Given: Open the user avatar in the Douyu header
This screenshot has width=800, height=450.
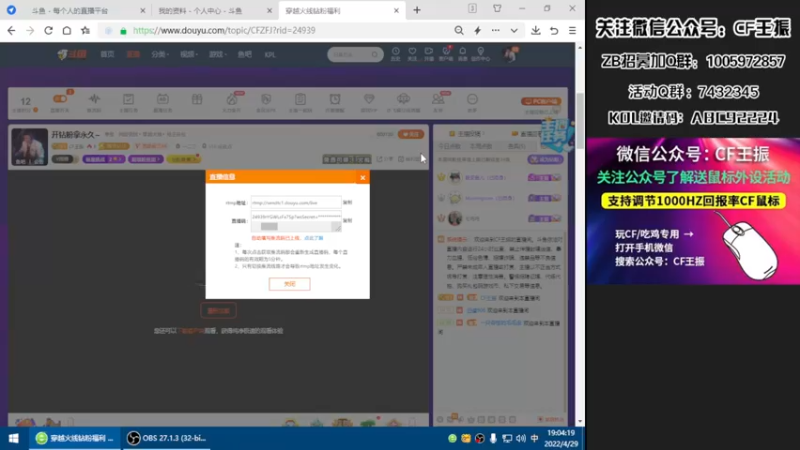Looking at the screenshot, I should click(x=510, y=54).
